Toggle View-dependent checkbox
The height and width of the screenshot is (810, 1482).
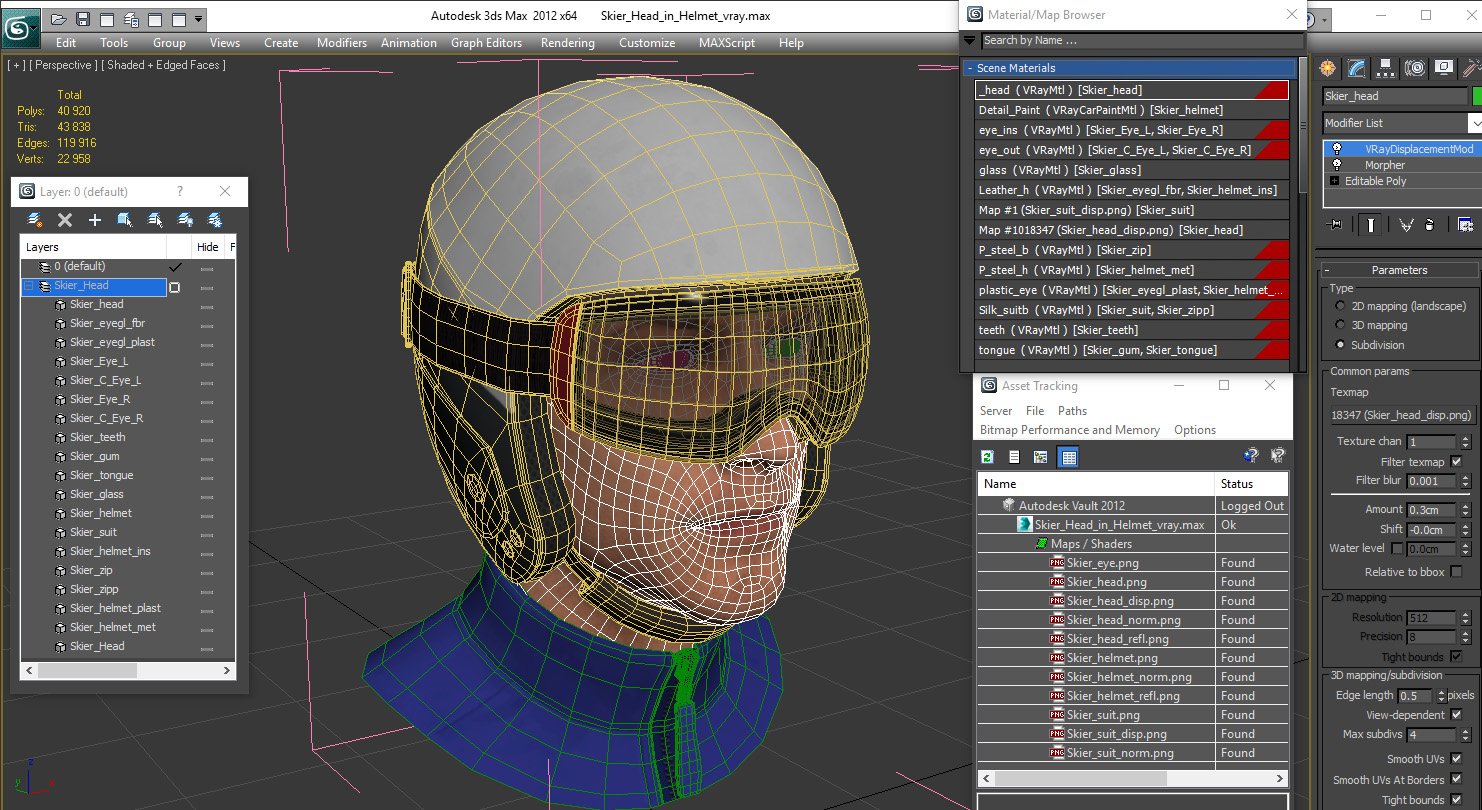[x=1455, y=715]
